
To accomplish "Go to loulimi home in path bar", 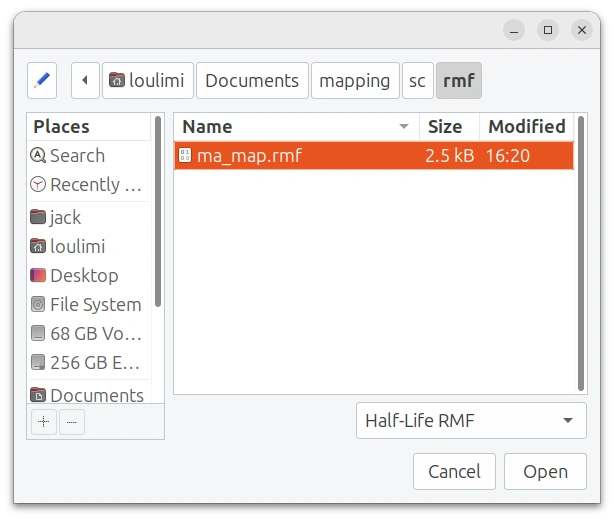I will [x=148, y=81].
